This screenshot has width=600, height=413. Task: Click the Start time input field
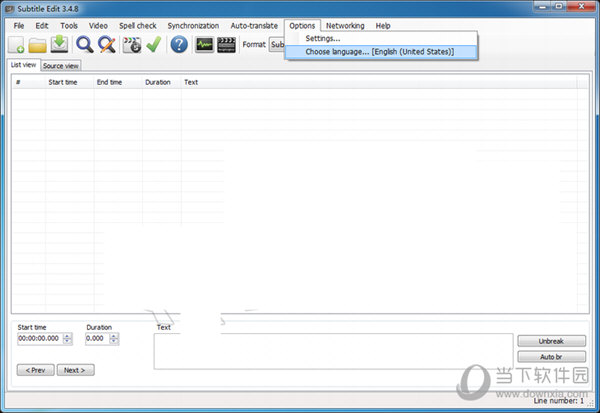[40, 338]
